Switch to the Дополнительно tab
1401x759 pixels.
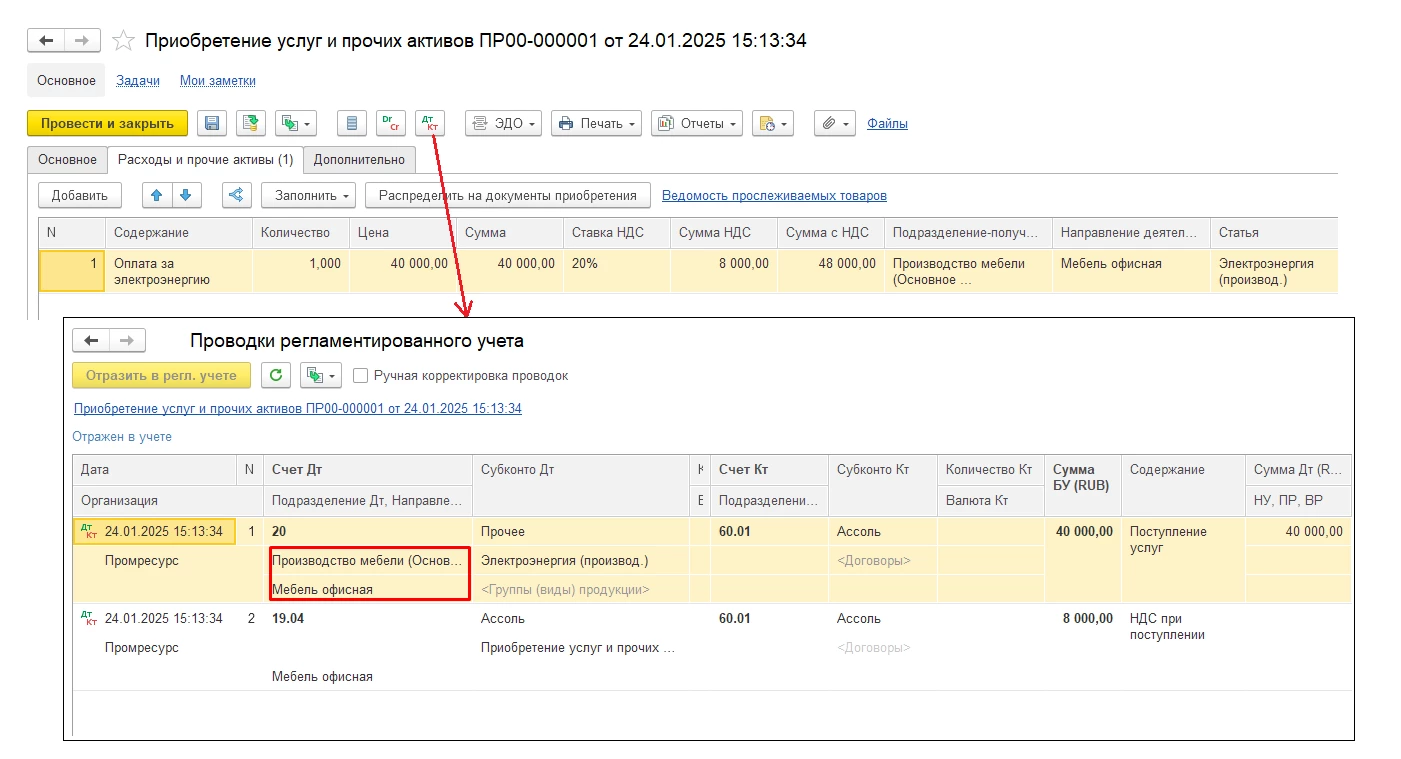[359, 159]
